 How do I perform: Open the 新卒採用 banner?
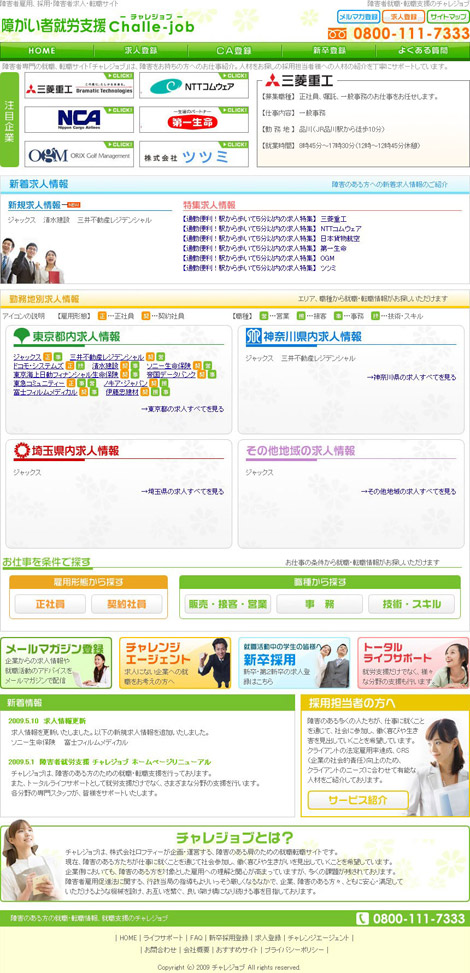pos(294,663)
